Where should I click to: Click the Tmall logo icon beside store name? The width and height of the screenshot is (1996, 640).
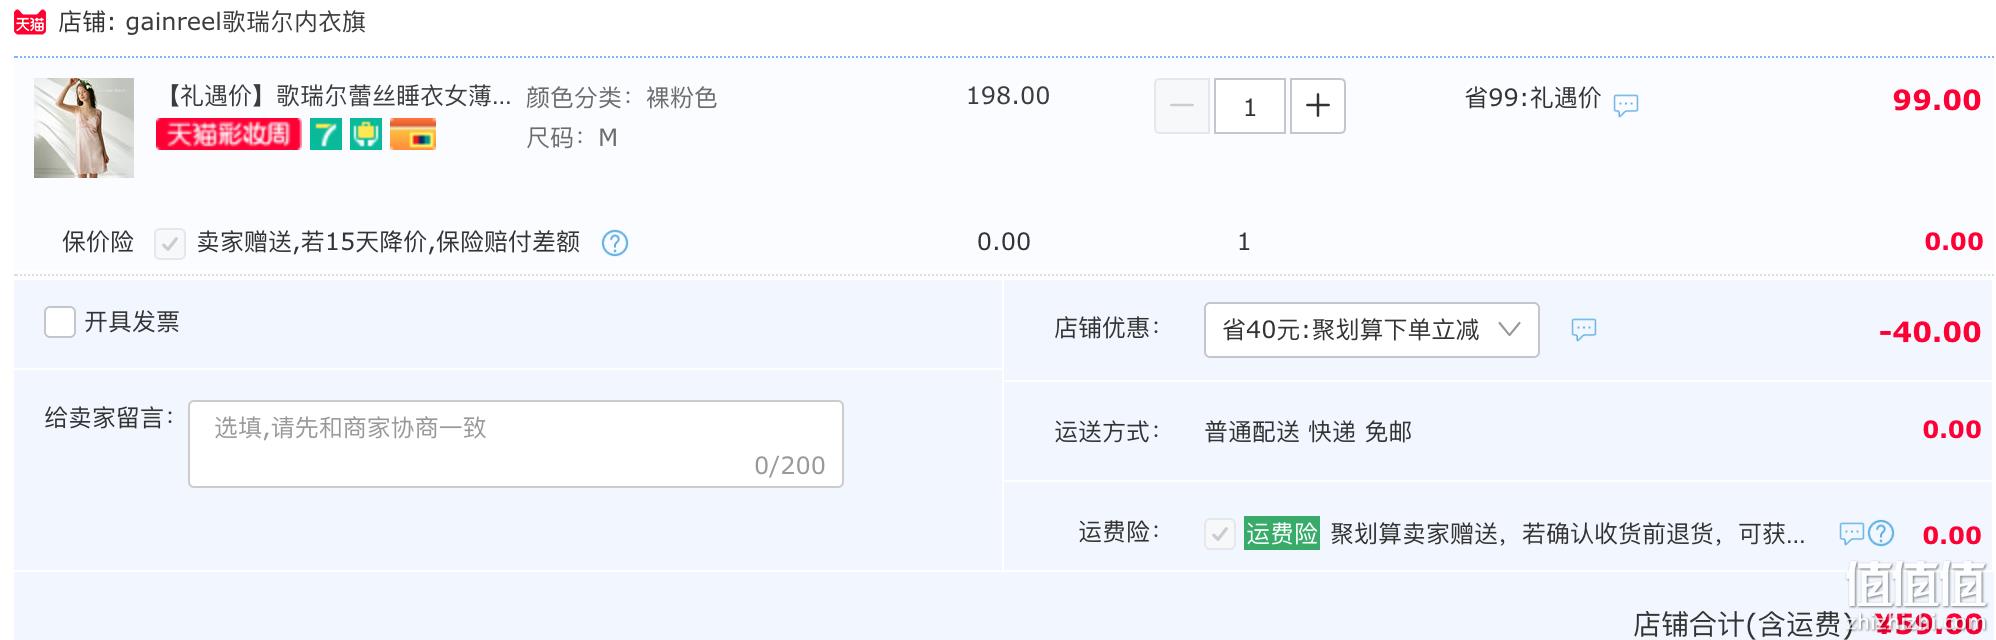click(30, 22)
